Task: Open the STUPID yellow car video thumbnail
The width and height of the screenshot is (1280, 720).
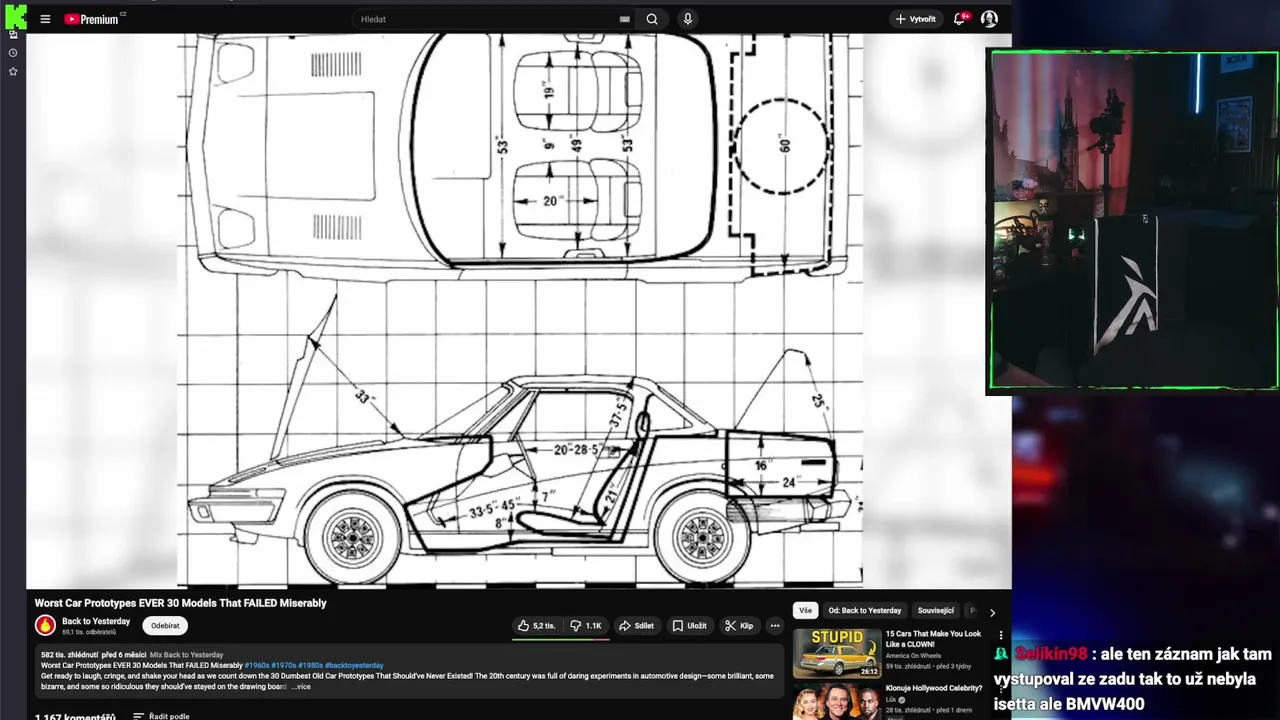Action: pos(837,653)
